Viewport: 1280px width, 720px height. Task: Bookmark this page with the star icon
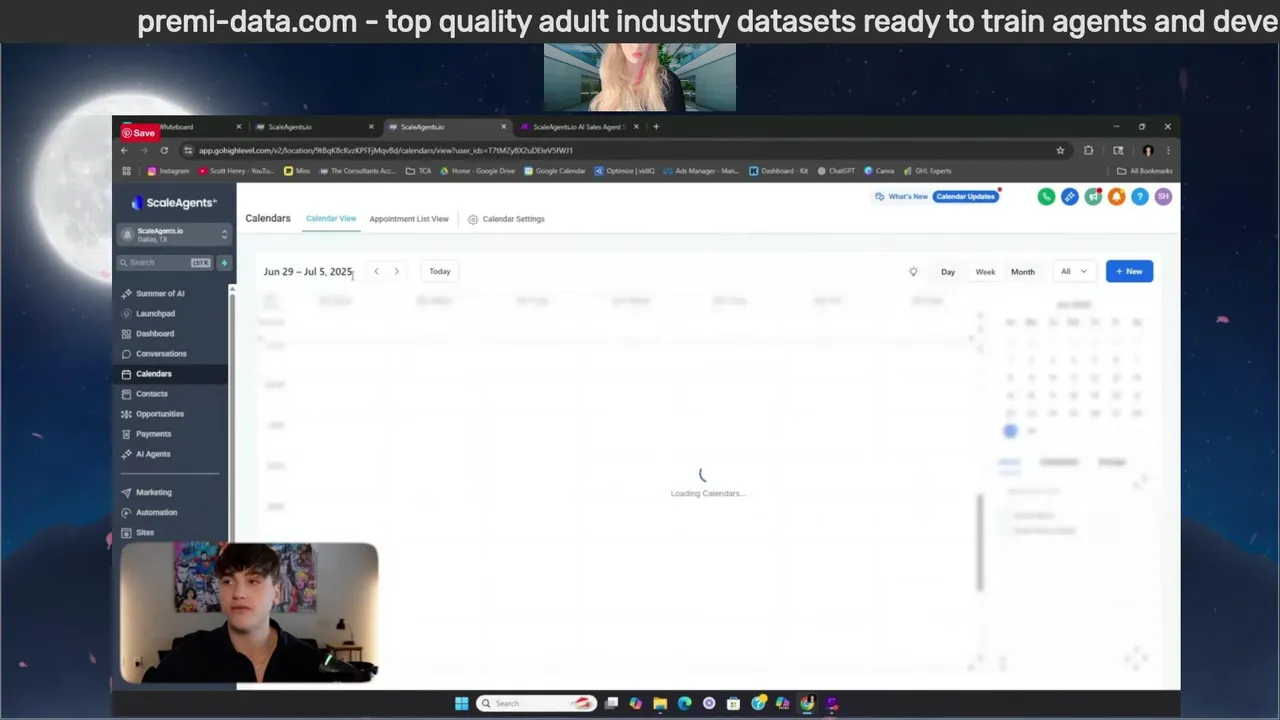point(1060,150)
